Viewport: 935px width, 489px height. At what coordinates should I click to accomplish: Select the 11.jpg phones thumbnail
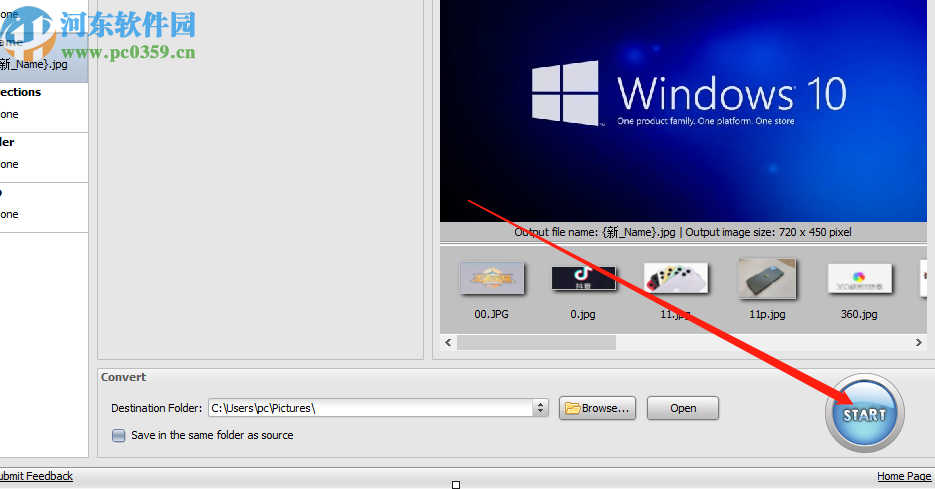(676, 278)
